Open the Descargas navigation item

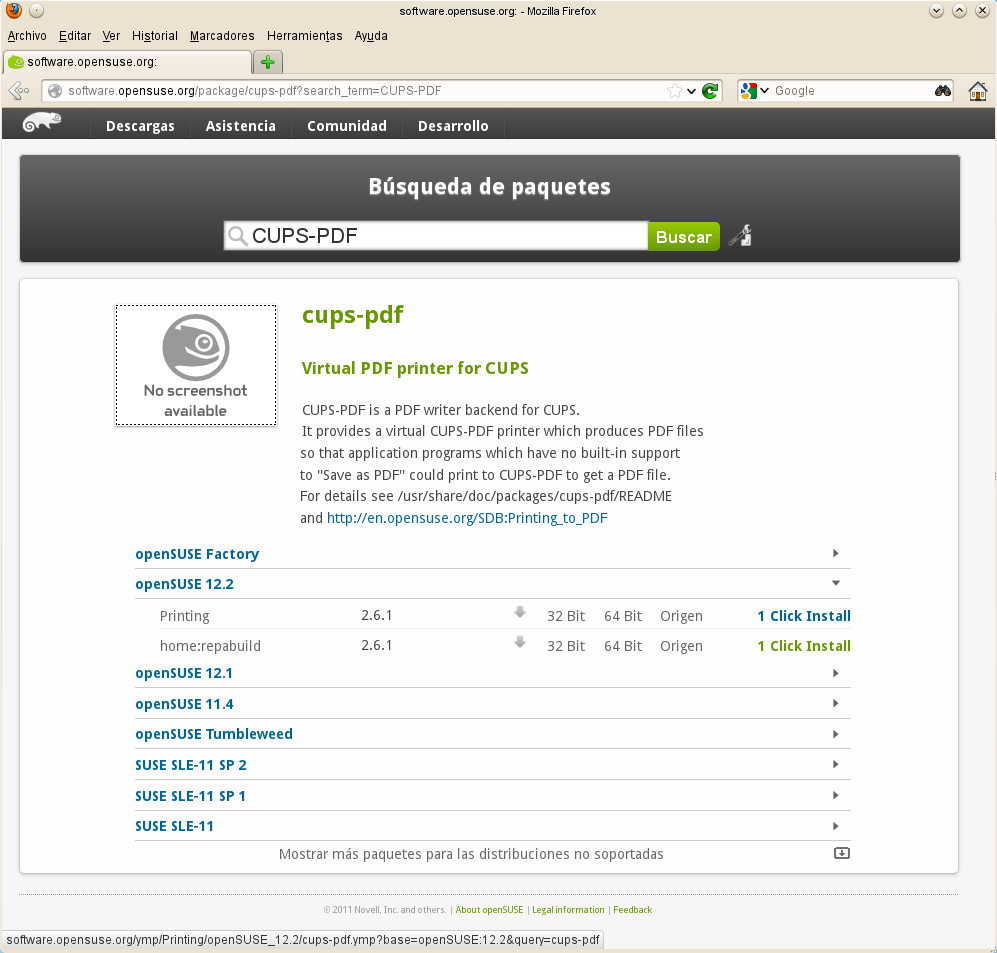140,126
